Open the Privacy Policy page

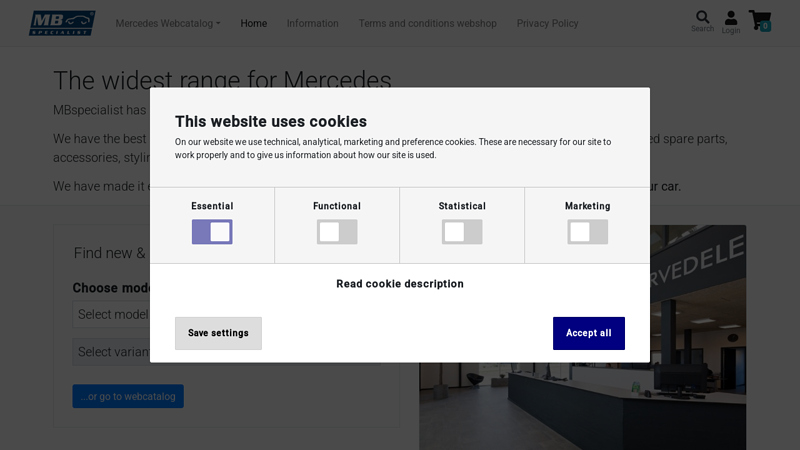[548, 23]
